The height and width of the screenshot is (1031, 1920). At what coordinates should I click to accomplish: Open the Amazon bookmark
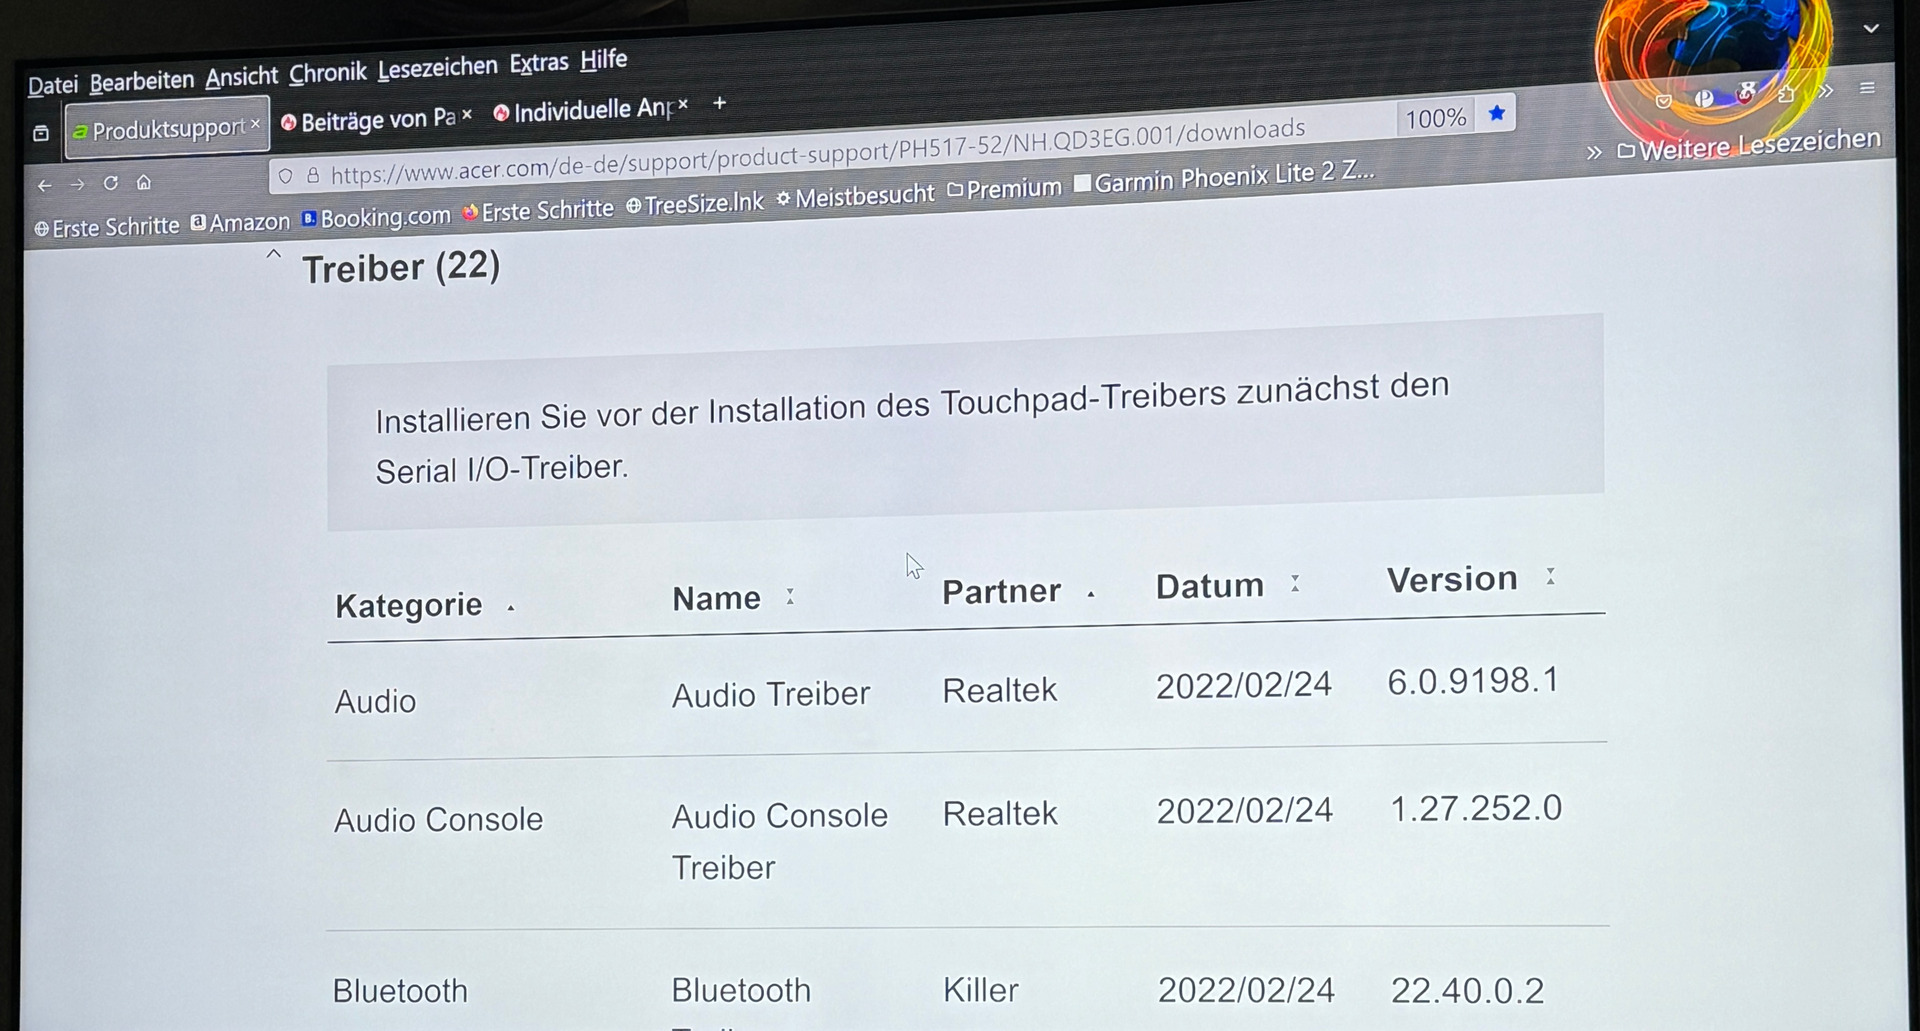(x=240, y=222)
